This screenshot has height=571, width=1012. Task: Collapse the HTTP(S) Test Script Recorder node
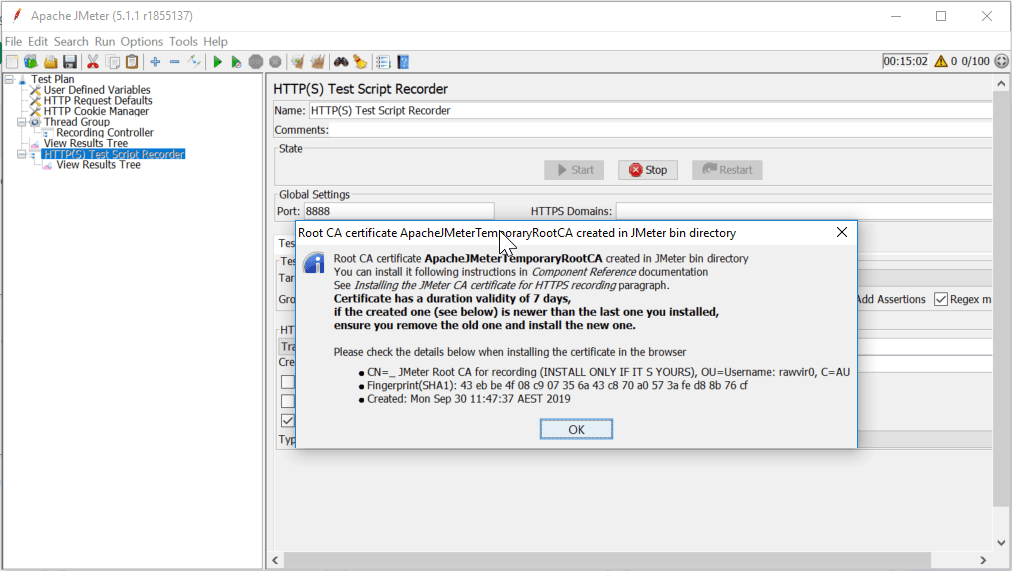pos(22,154)
